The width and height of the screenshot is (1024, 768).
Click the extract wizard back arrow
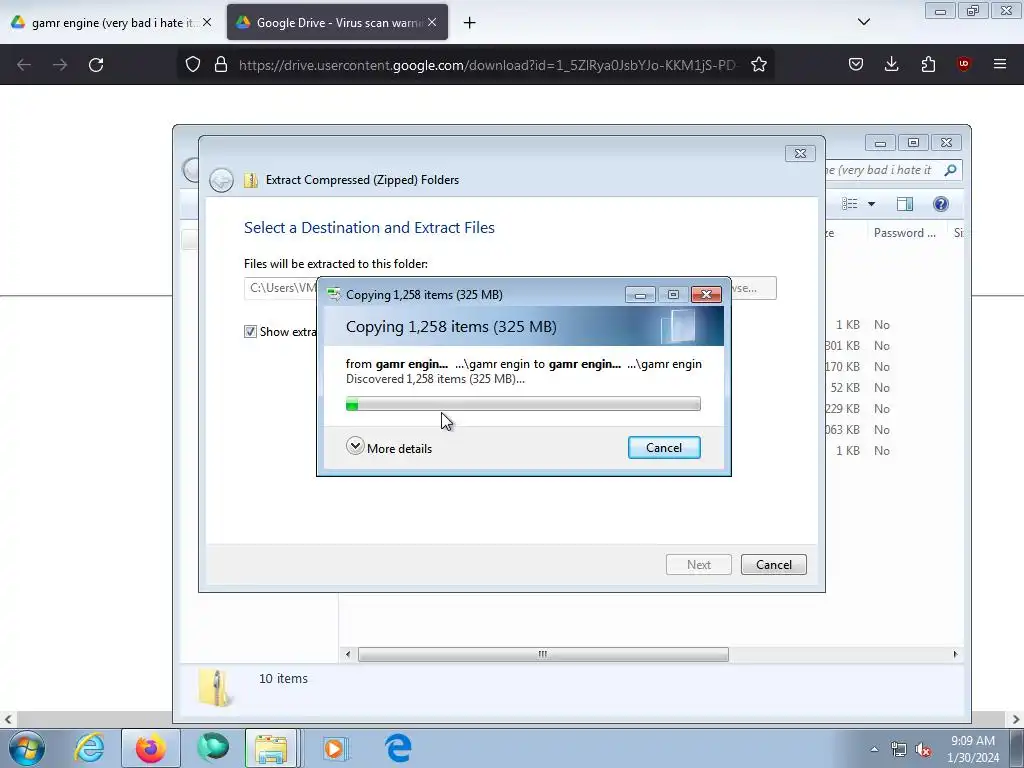pyautogui.click(x=221, y=180)
